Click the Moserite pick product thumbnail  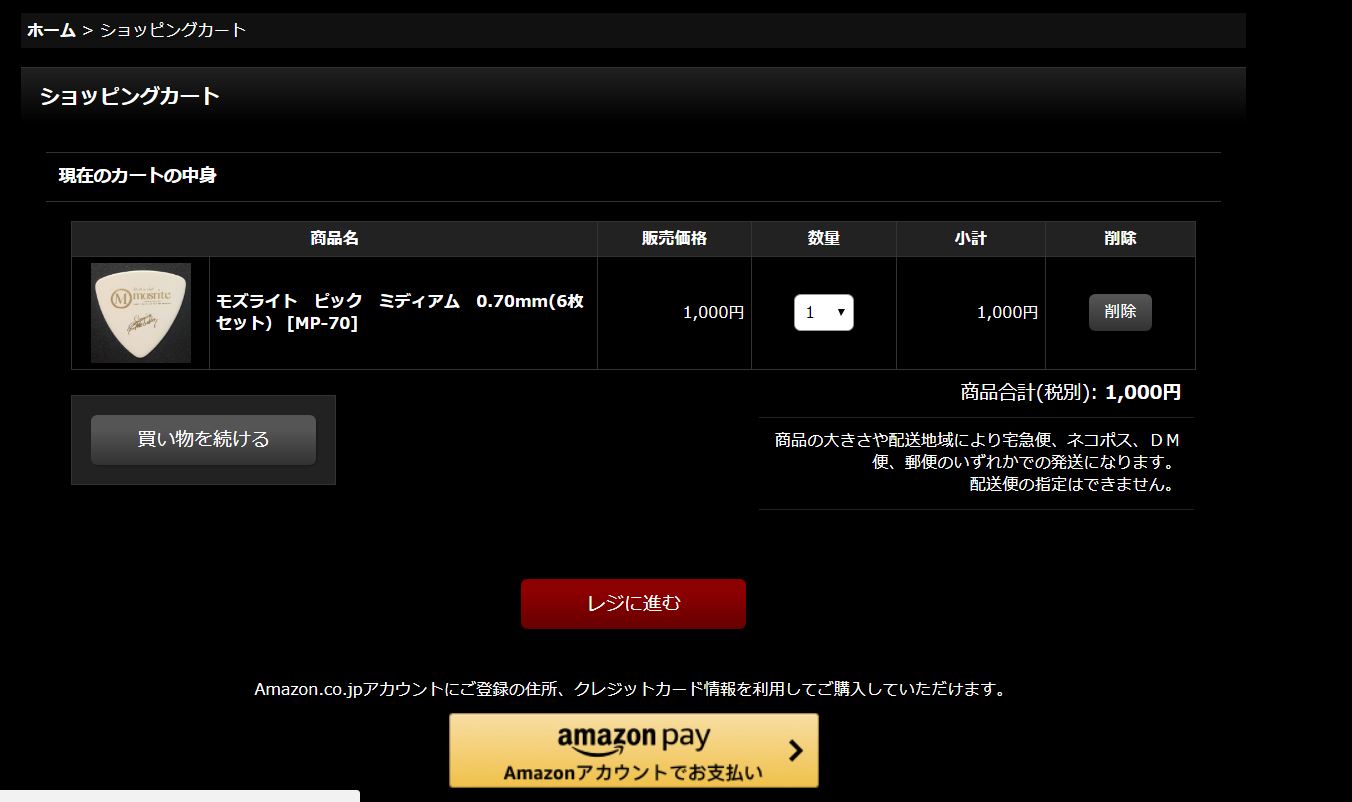tap(141, 313)
